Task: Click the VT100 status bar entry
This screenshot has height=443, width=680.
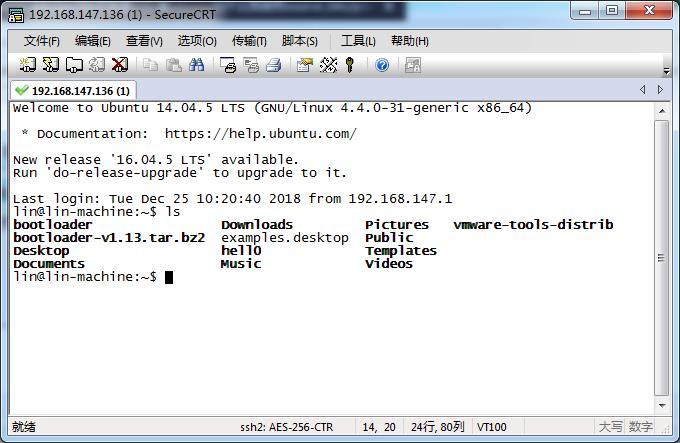Action: [x=491, y=427]
